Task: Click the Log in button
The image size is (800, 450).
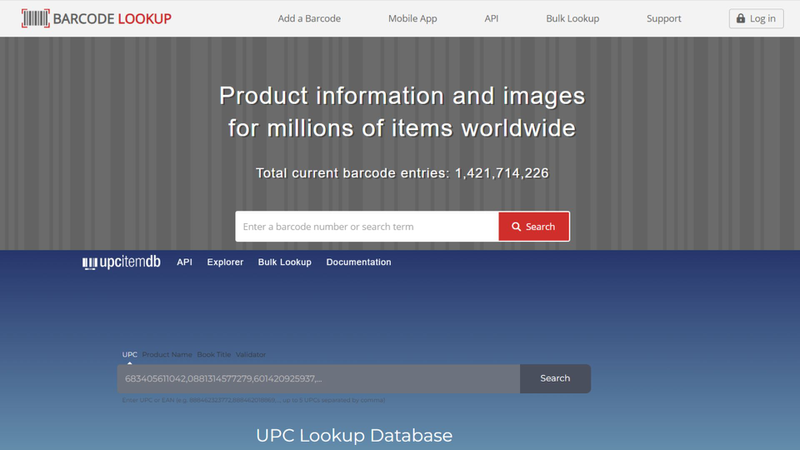Action: [x=756, y=18]
